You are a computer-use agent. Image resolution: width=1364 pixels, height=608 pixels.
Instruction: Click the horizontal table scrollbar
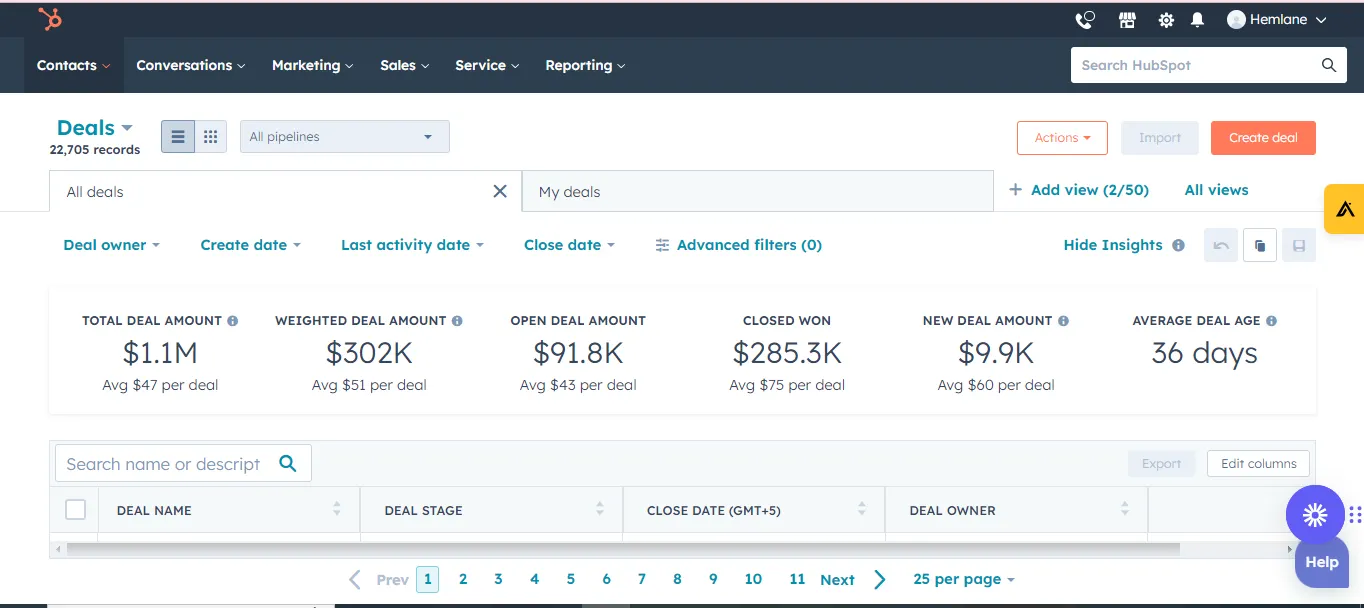620,549
